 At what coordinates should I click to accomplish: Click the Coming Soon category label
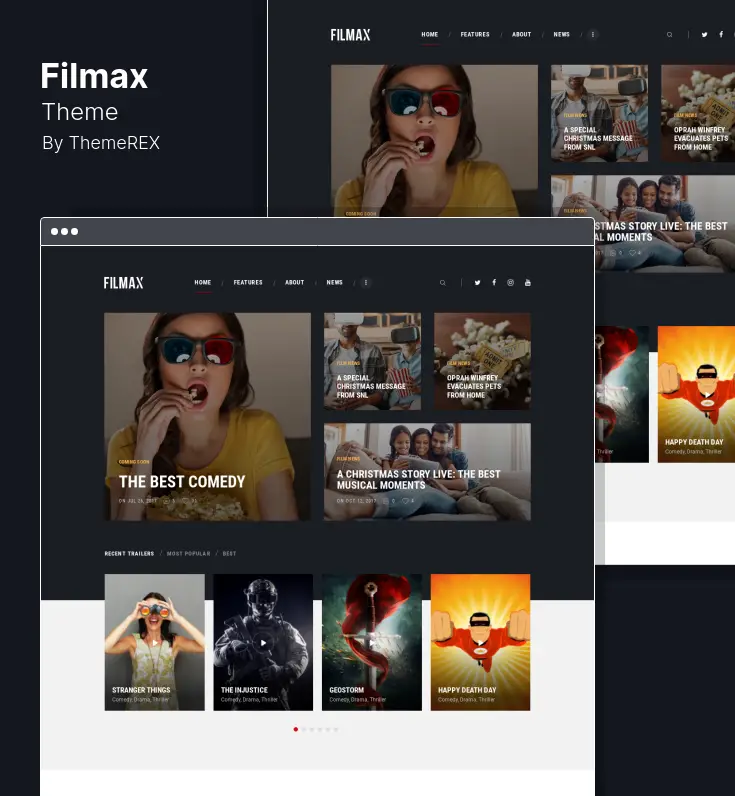pyautogui.click(x=134, y=462)
